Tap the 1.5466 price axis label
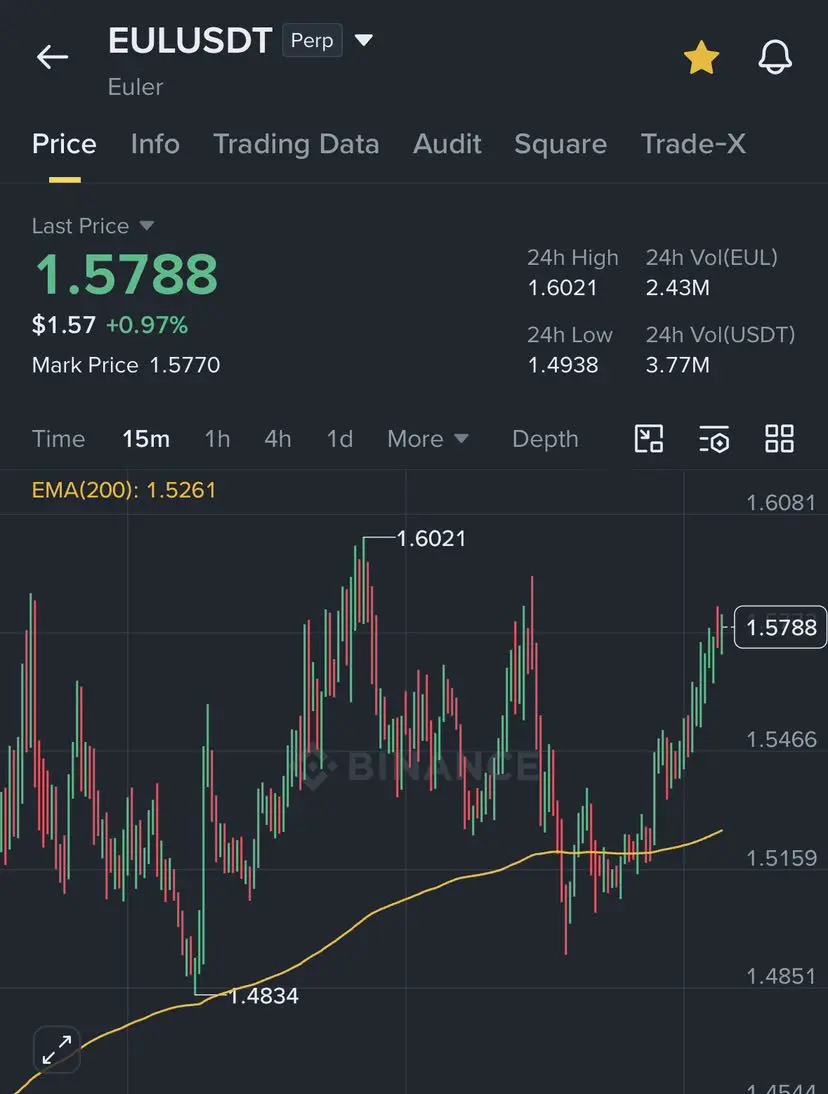 tap(781, 740)
